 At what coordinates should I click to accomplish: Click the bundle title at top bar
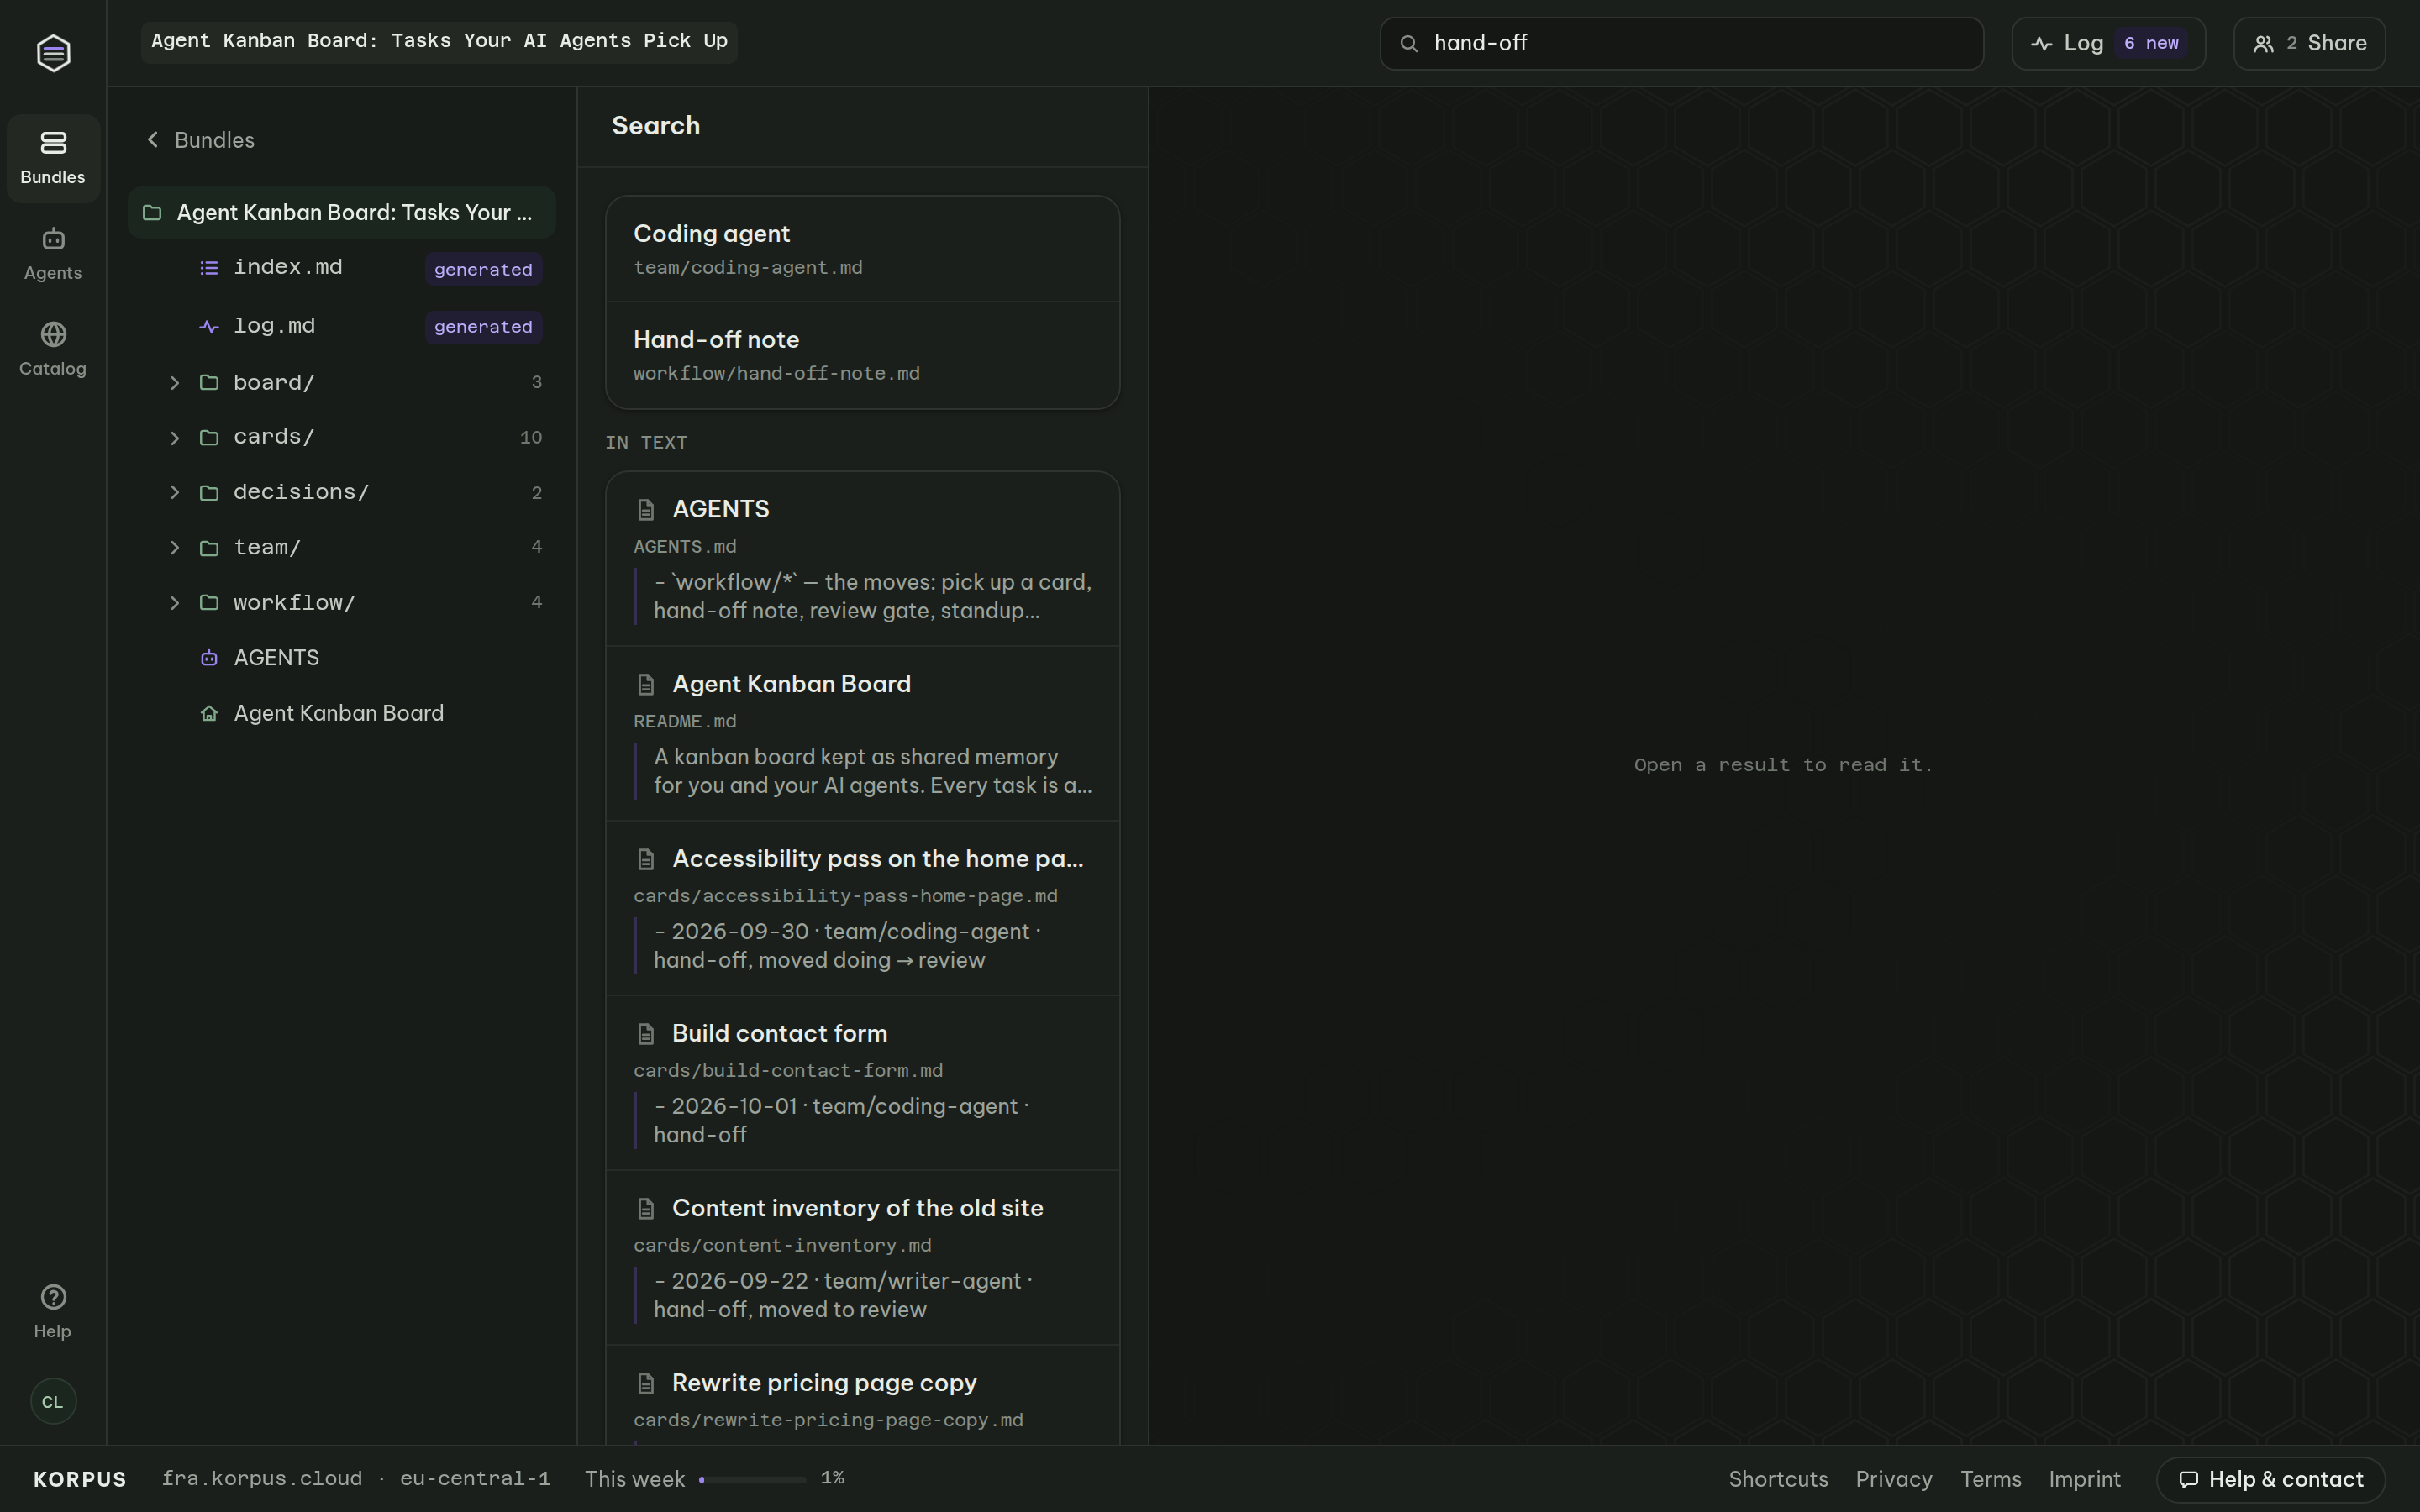tap(439, 42)
